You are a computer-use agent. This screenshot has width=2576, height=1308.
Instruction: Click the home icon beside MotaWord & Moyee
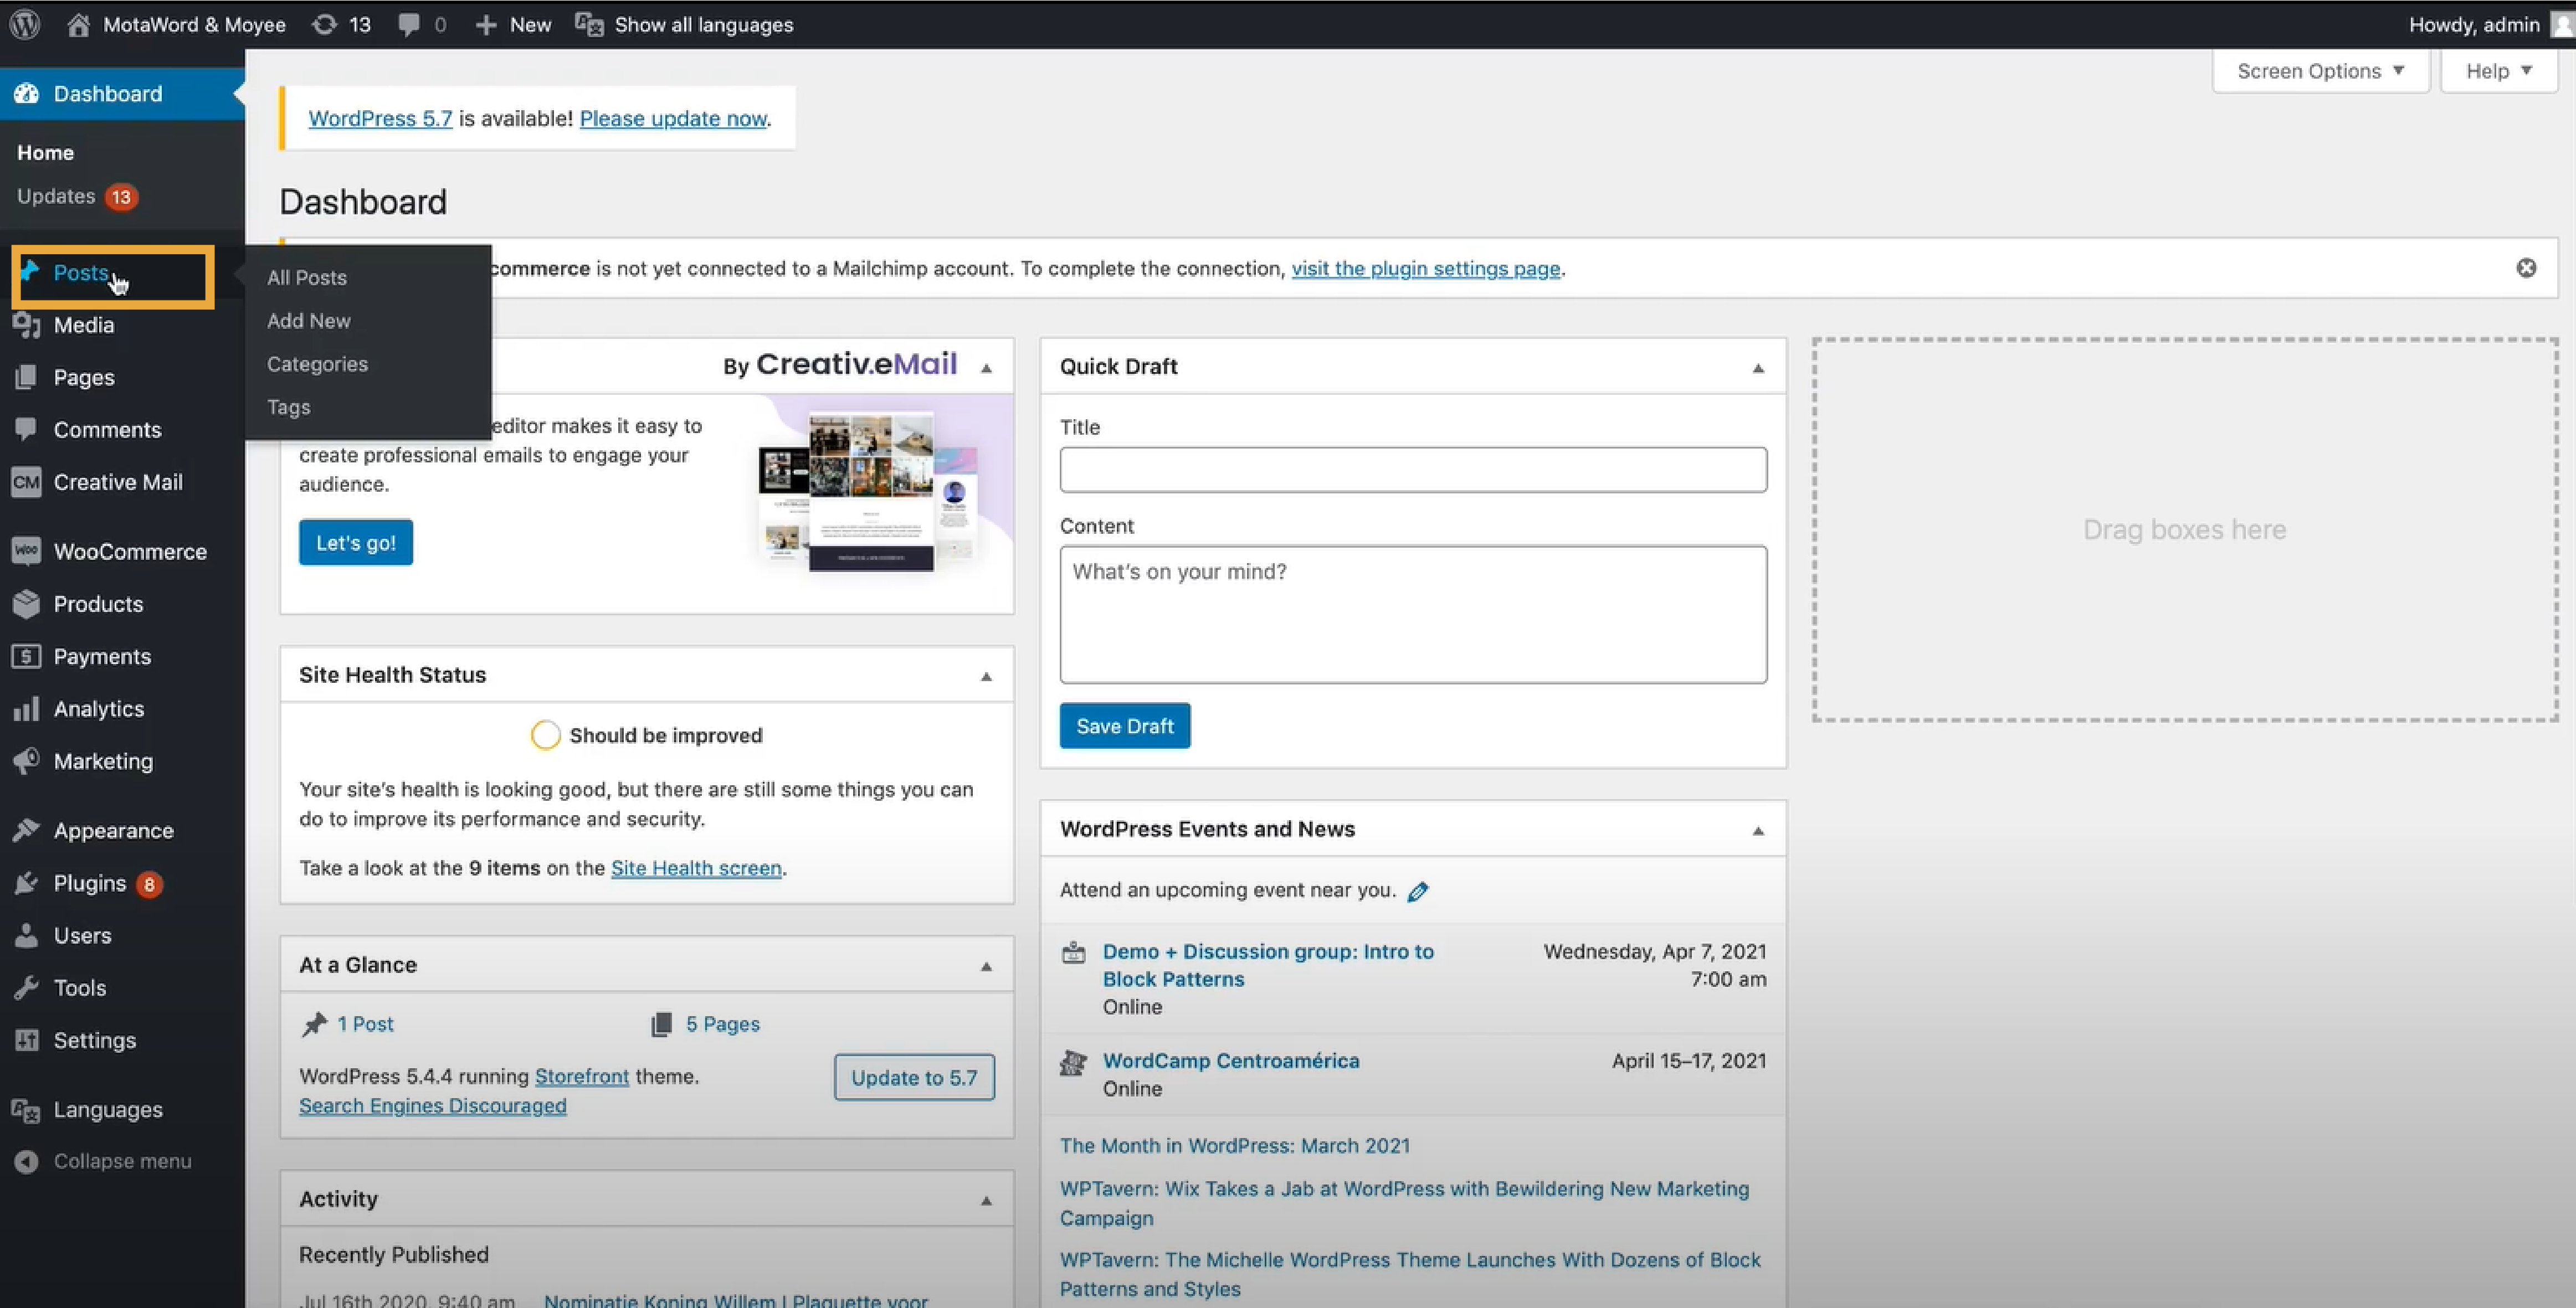point(78,25)
